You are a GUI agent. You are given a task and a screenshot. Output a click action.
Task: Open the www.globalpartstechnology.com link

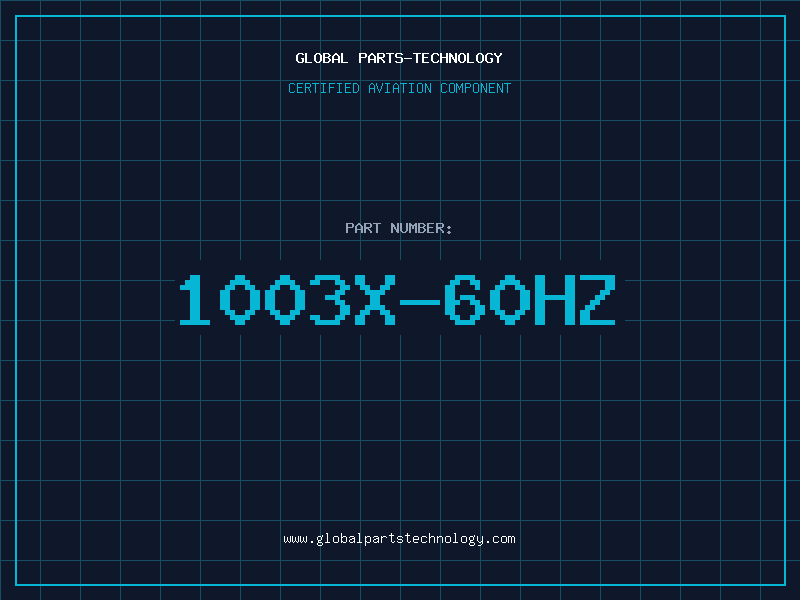pyautogui.click(x=399, y=539)
